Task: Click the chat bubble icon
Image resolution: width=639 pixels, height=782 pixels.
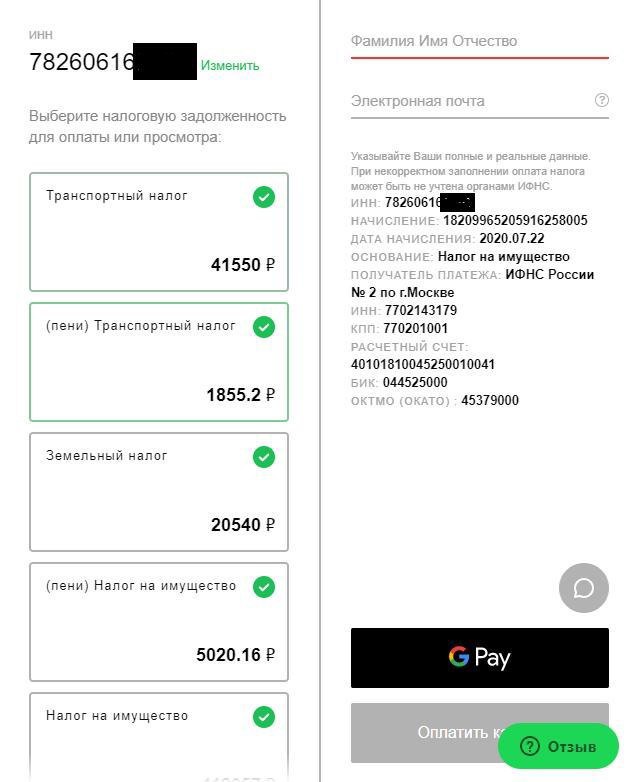Action: click(583, 588)
